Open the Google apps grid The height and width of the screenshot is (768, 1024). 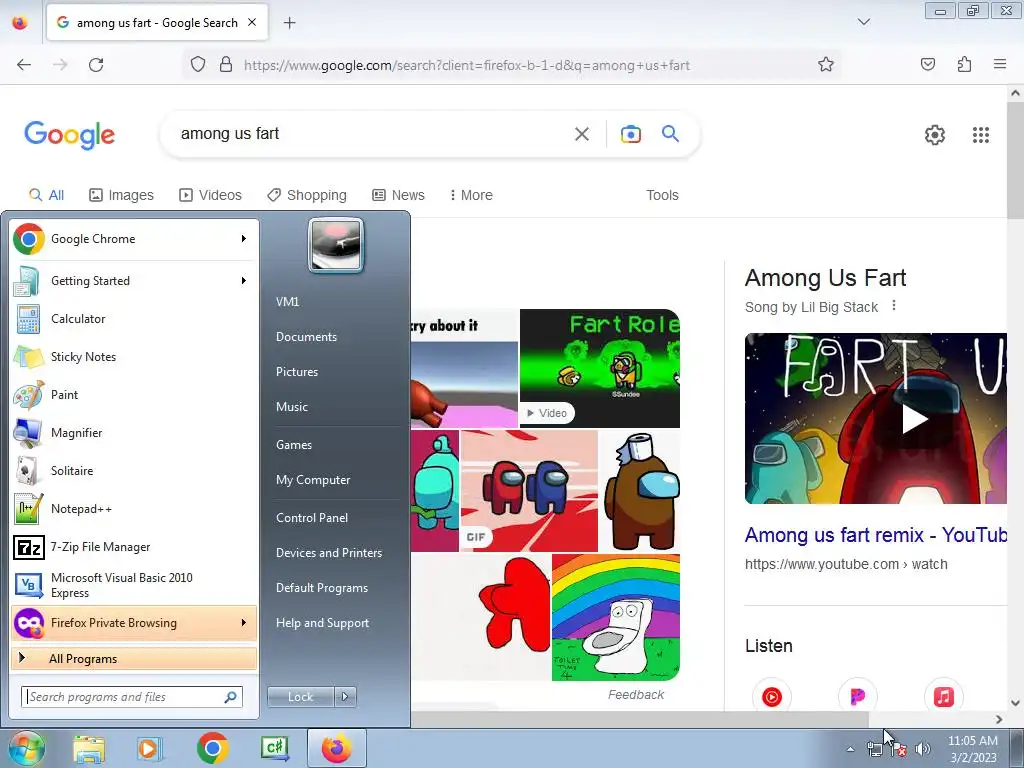[x=980, y=135]
